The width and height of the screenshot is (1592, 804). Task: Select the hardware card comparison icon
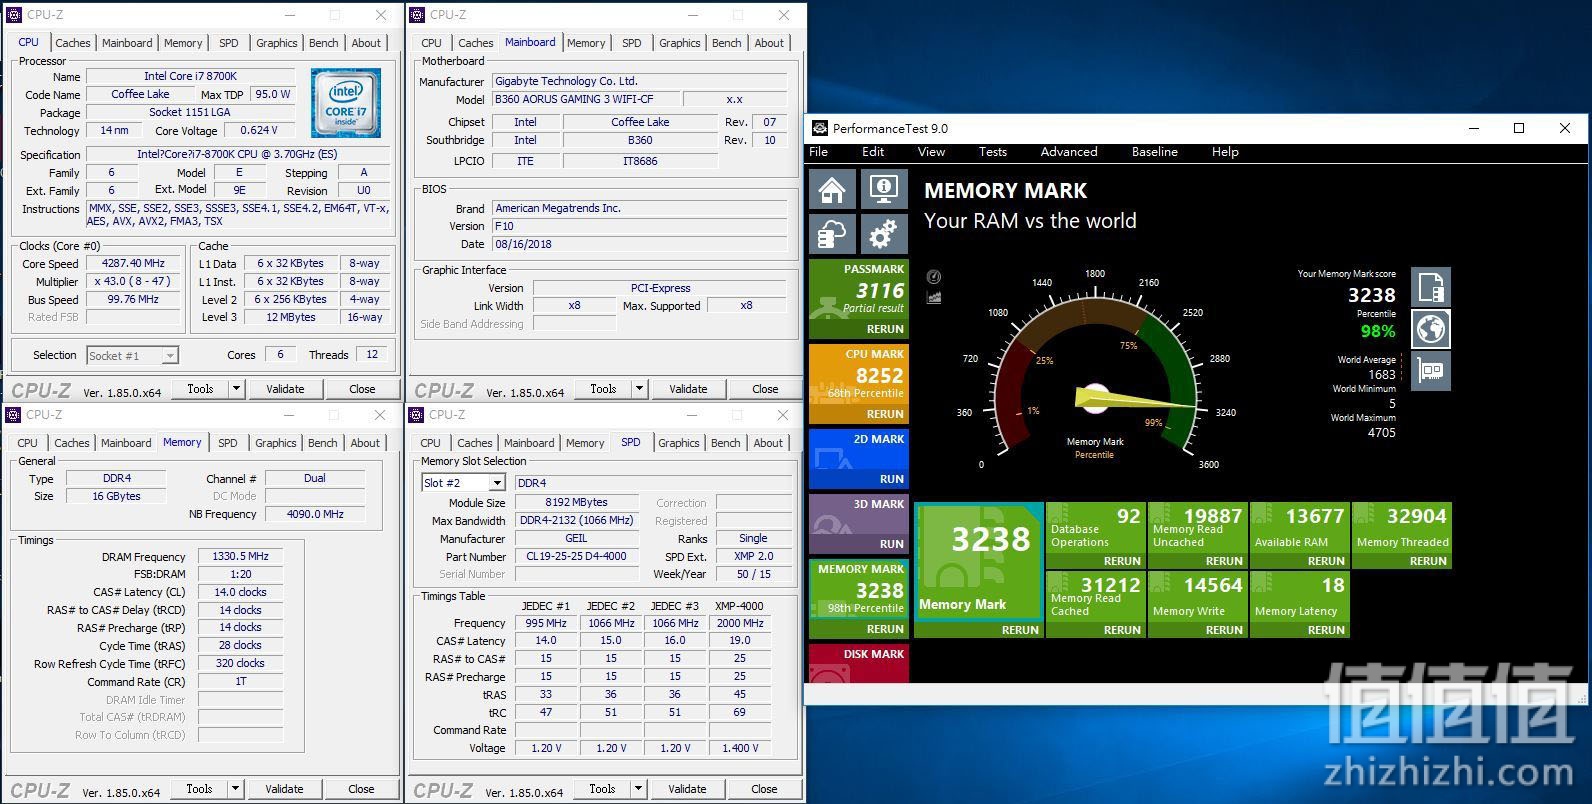point(1431,371)
